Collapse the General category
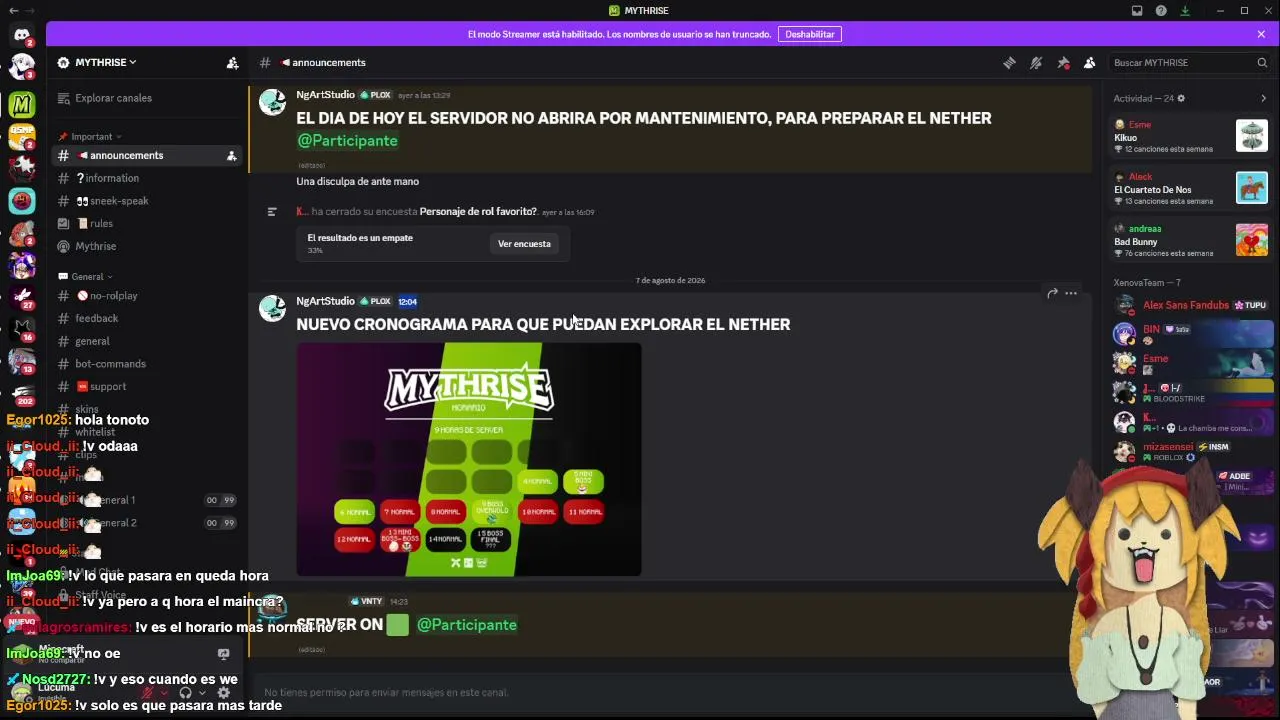This screenshot has width=1280, height=720. pos(86,277)
